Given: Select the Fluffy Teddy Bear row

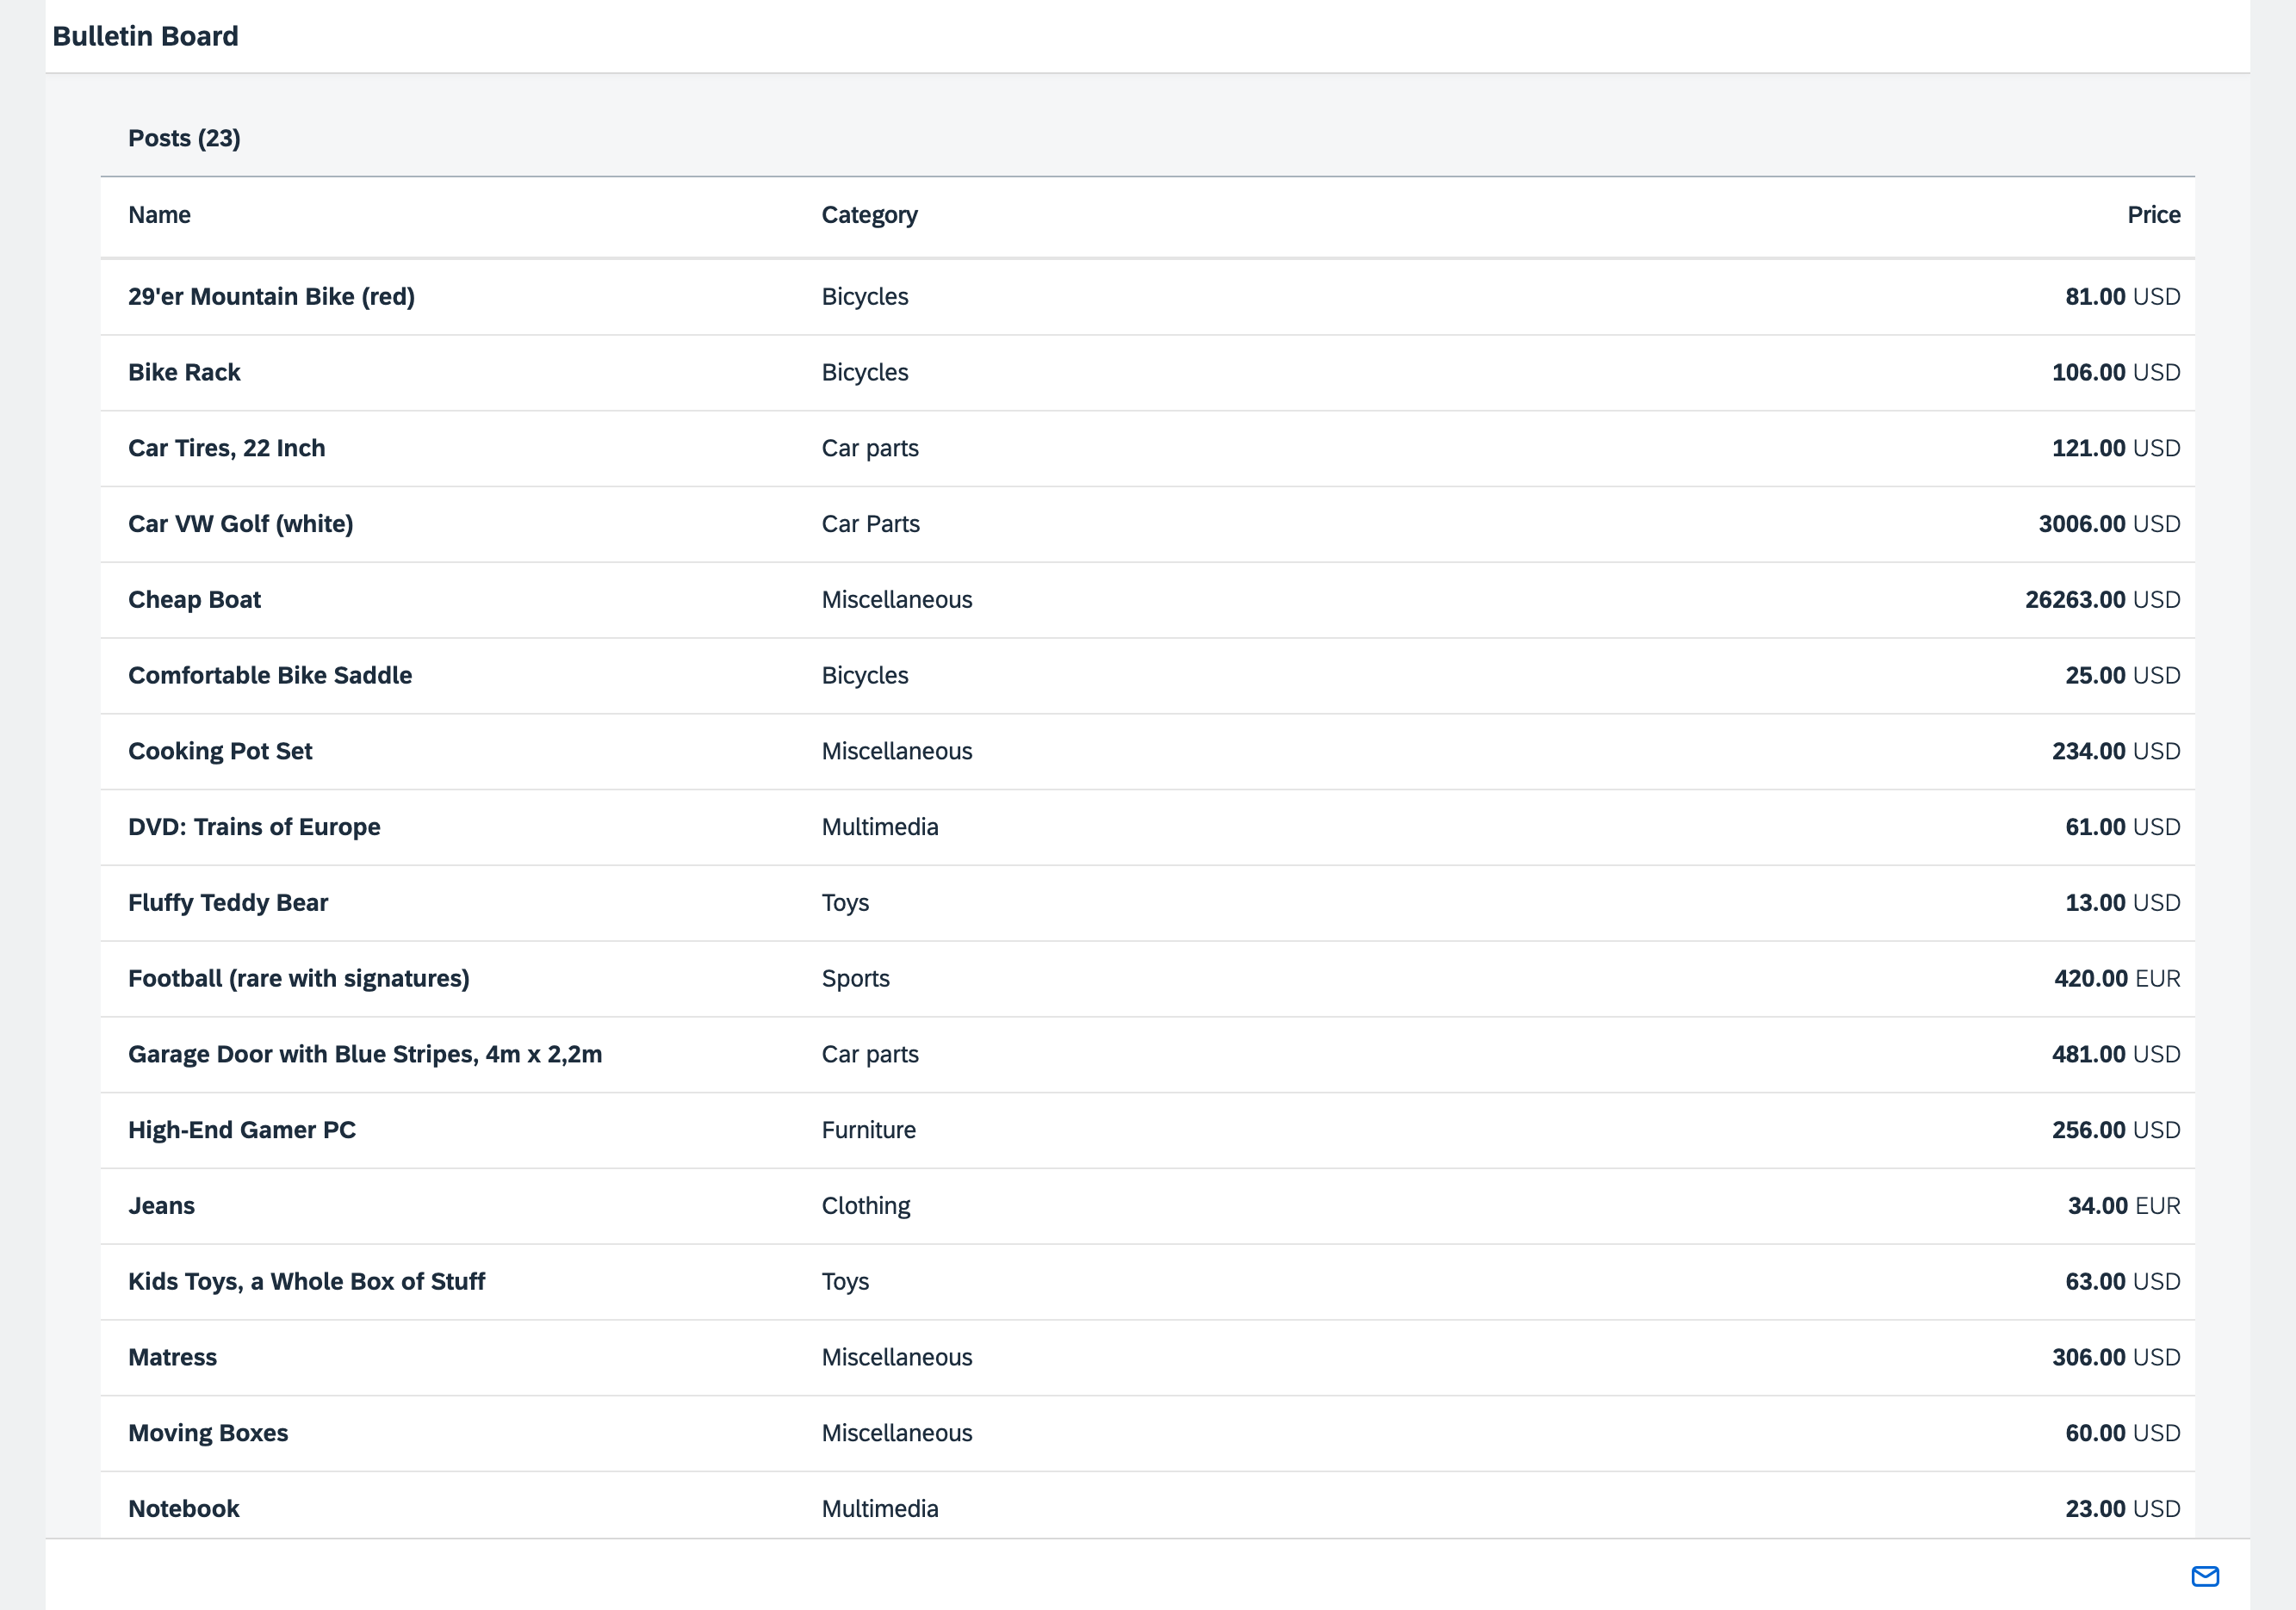Looking at the screenshot, I should pyautogui.click(x=1147, y=903).
